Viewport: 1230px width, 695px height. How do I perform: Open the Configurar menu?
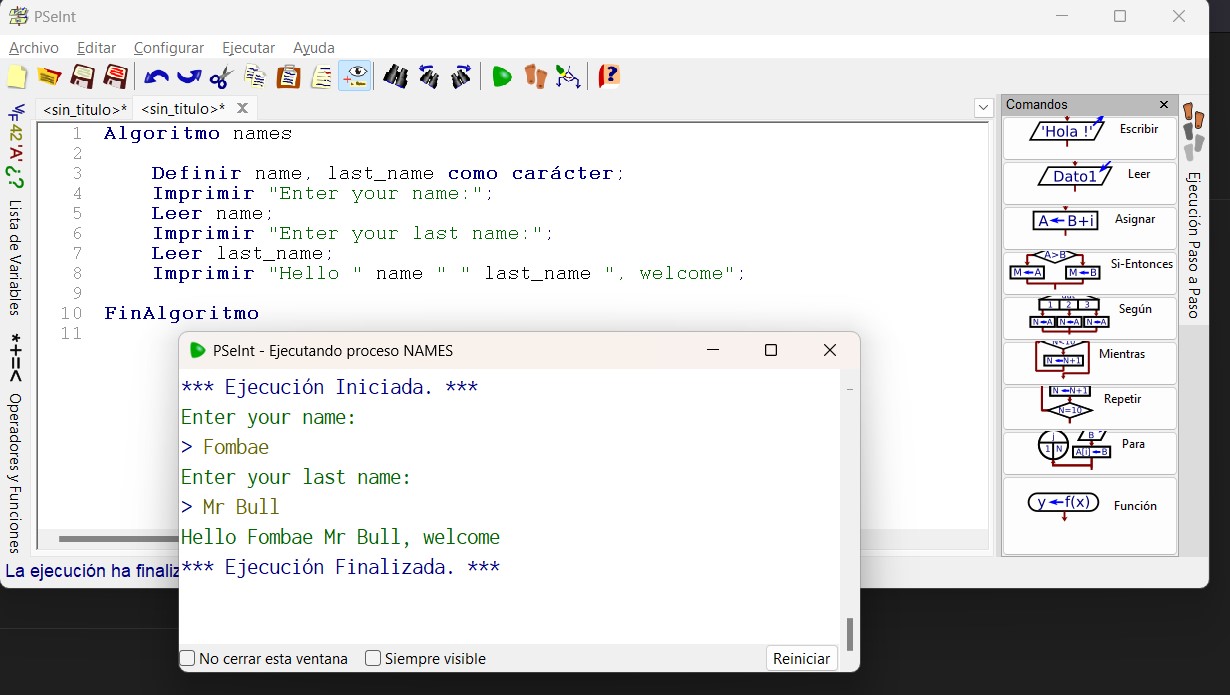pos(169,48)
